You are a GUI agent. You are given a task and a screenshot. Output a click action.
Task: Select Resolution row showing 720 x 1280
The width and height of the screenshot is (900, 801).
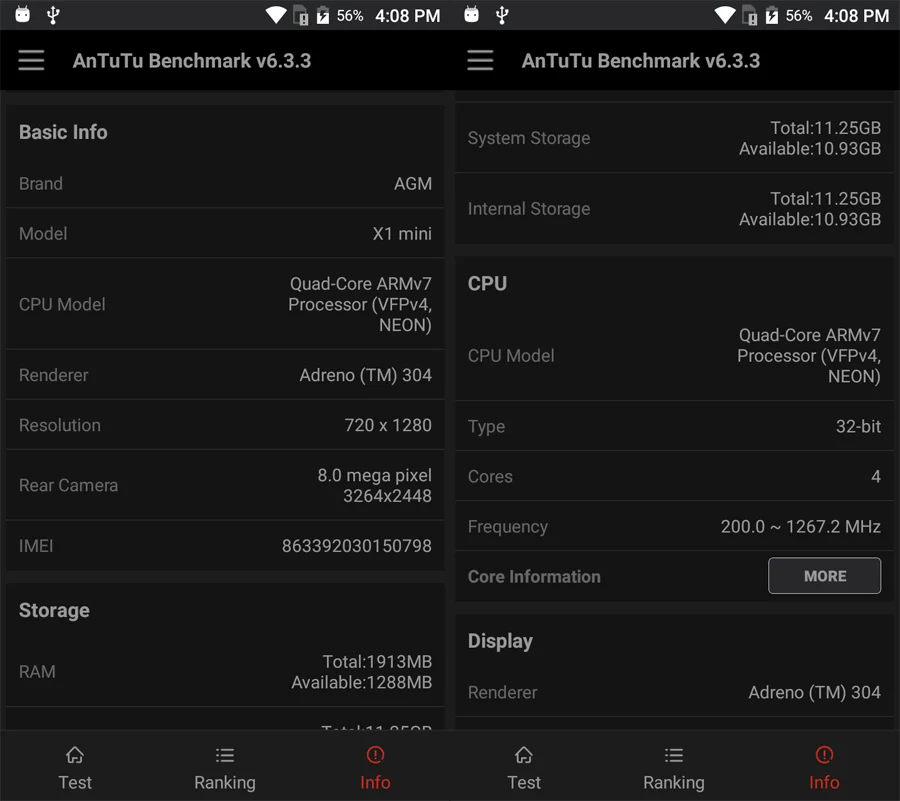click(225, 425)
